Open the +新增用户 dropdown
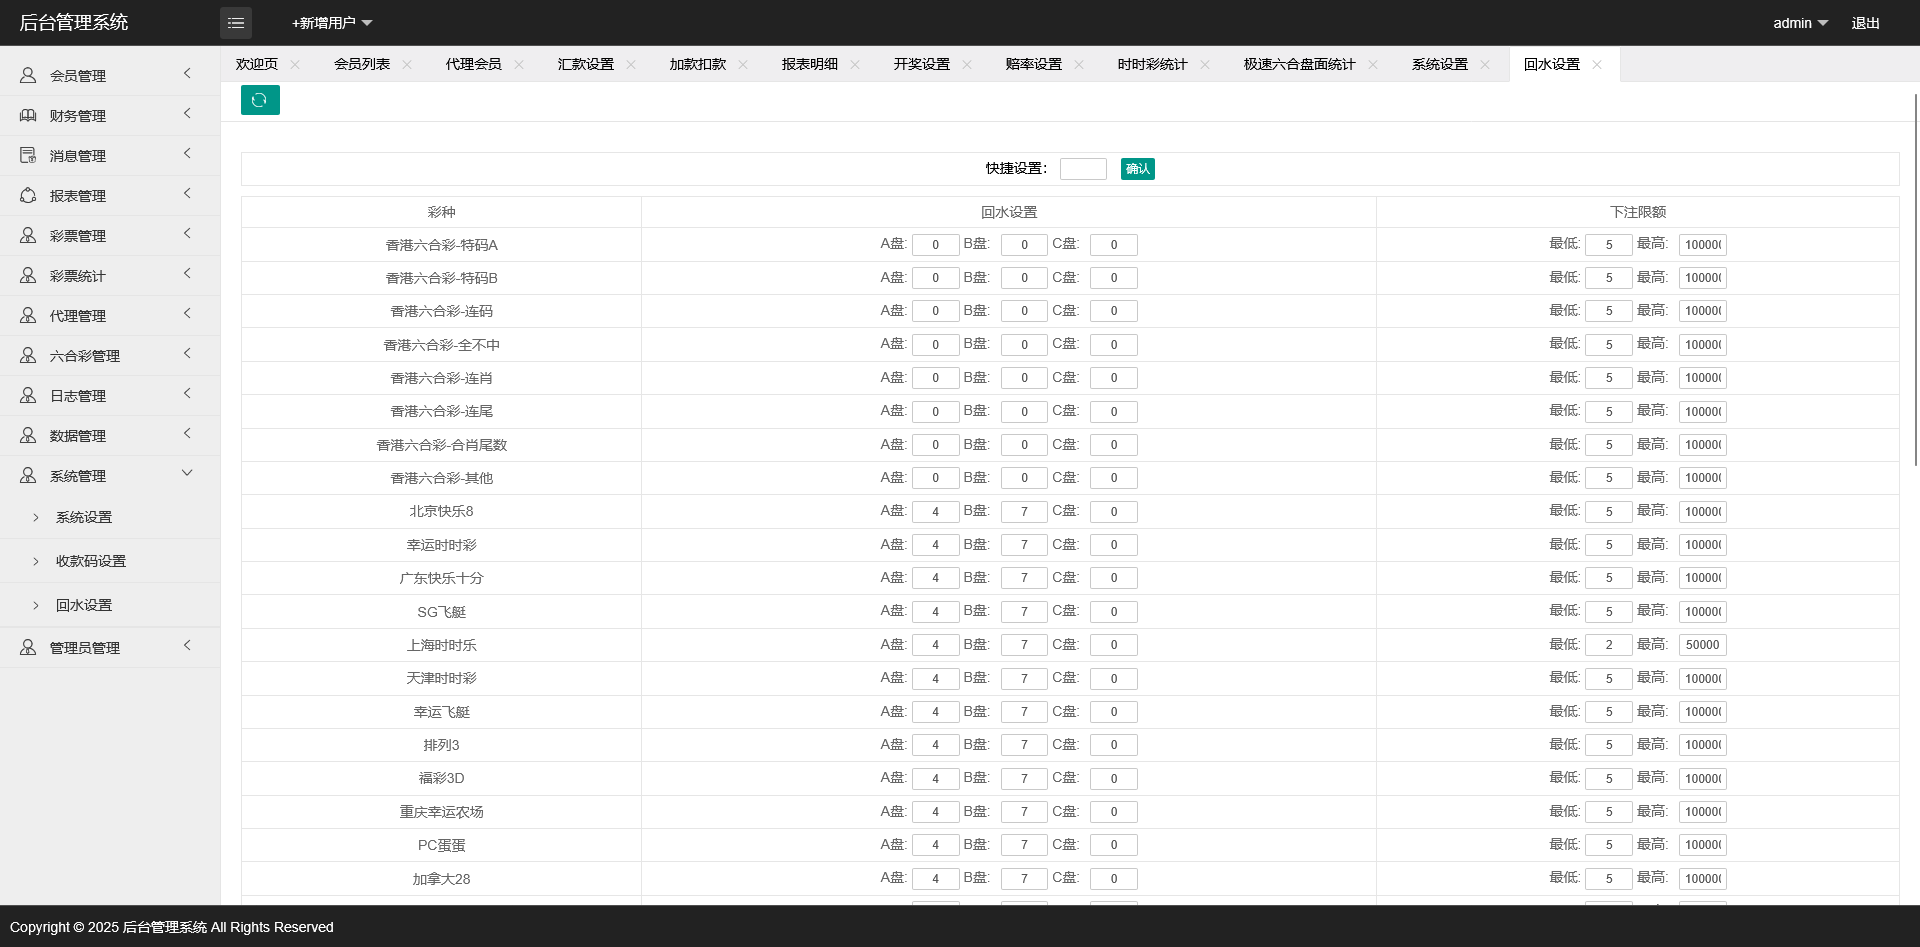 tap(332, 23)
